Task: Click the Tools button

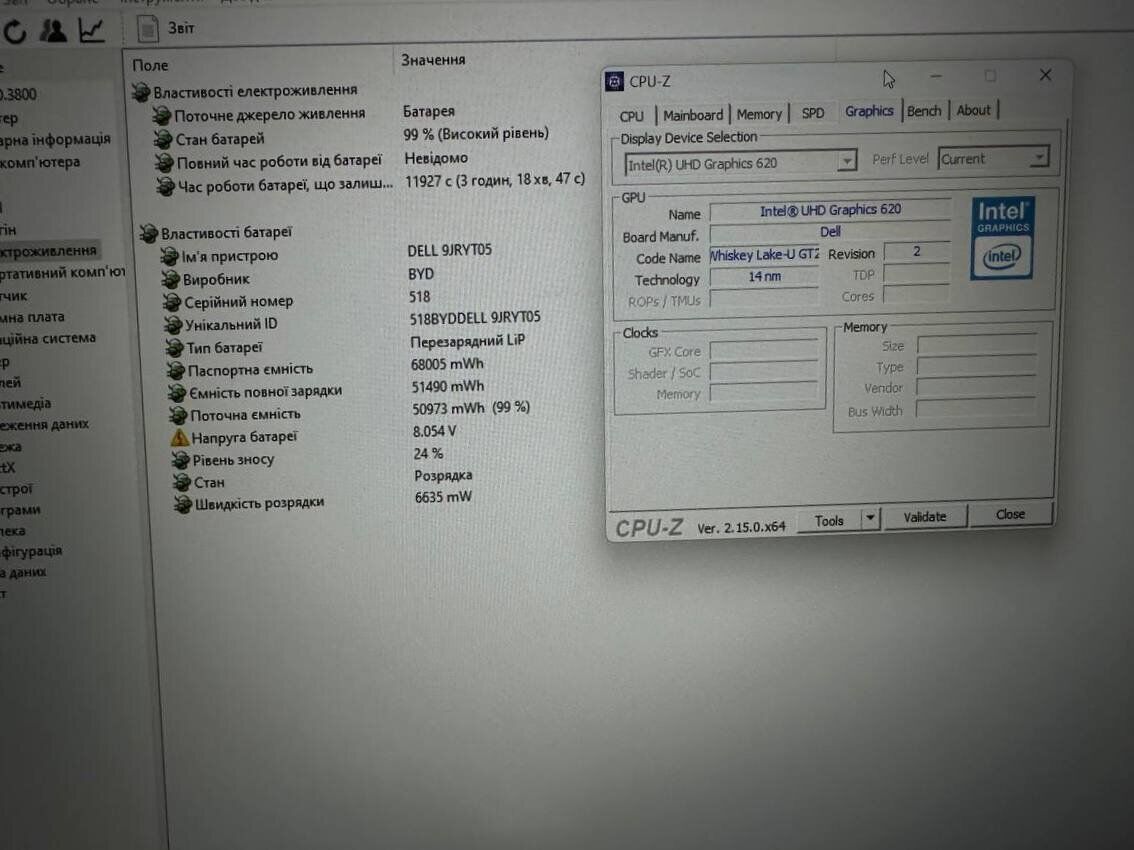Action: coord(829,521)
